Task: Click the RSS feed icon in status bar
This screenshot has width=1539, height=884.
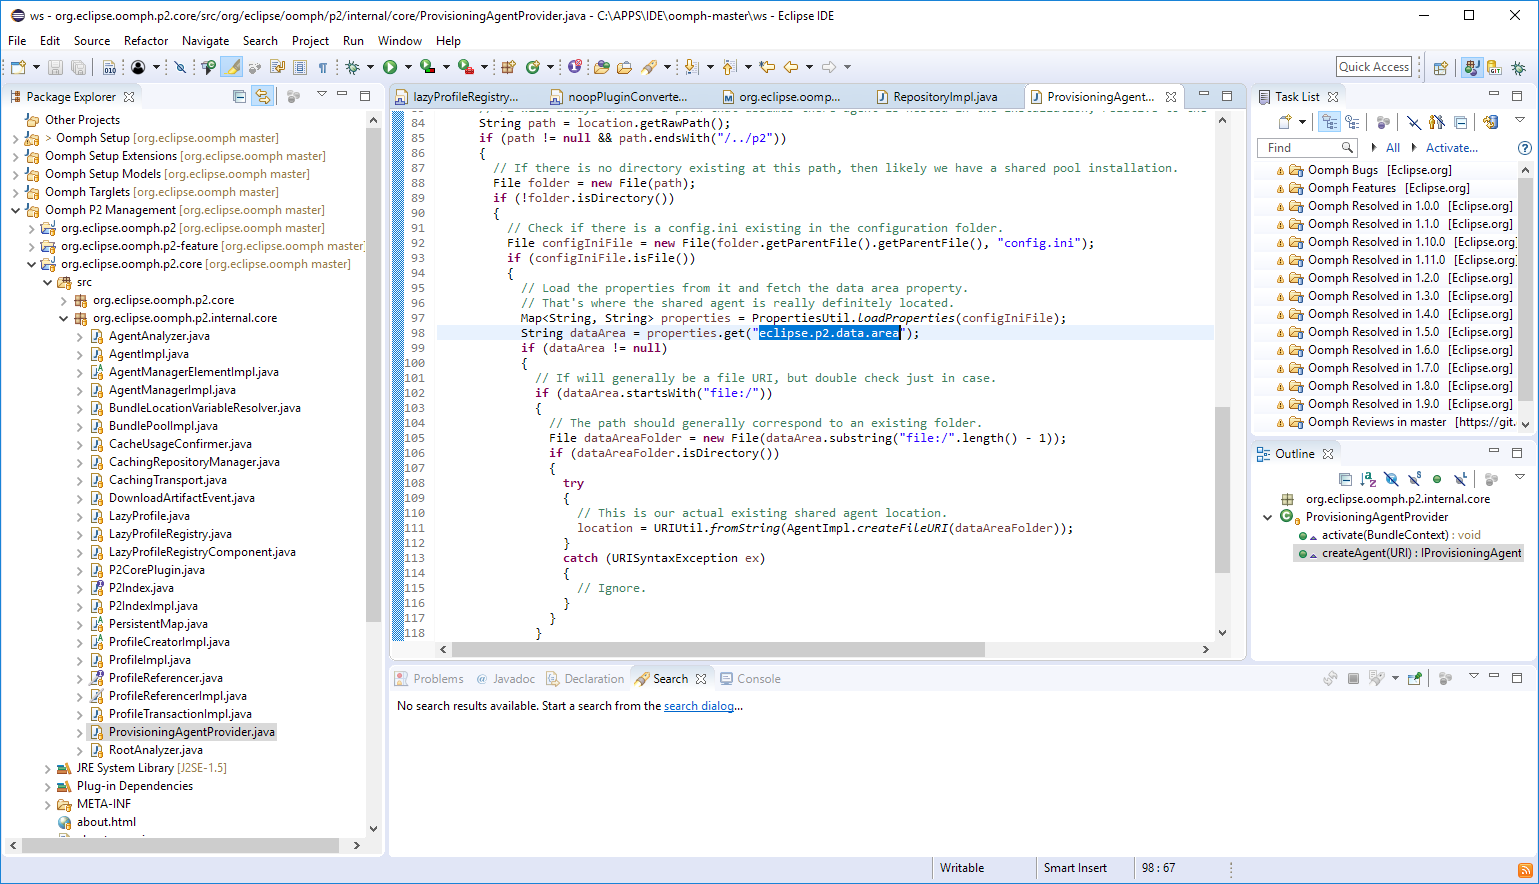Action: [x=1525, y=870]
